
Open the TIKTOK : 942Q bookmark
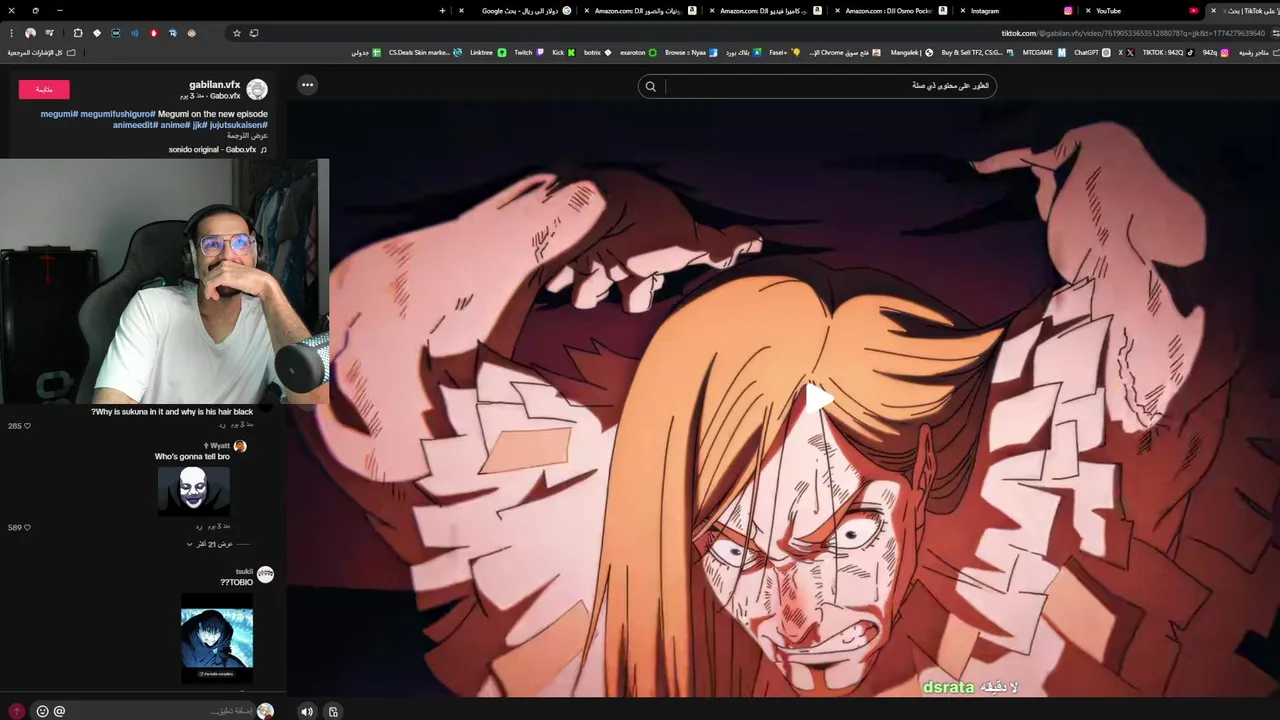coord(1168,52)
